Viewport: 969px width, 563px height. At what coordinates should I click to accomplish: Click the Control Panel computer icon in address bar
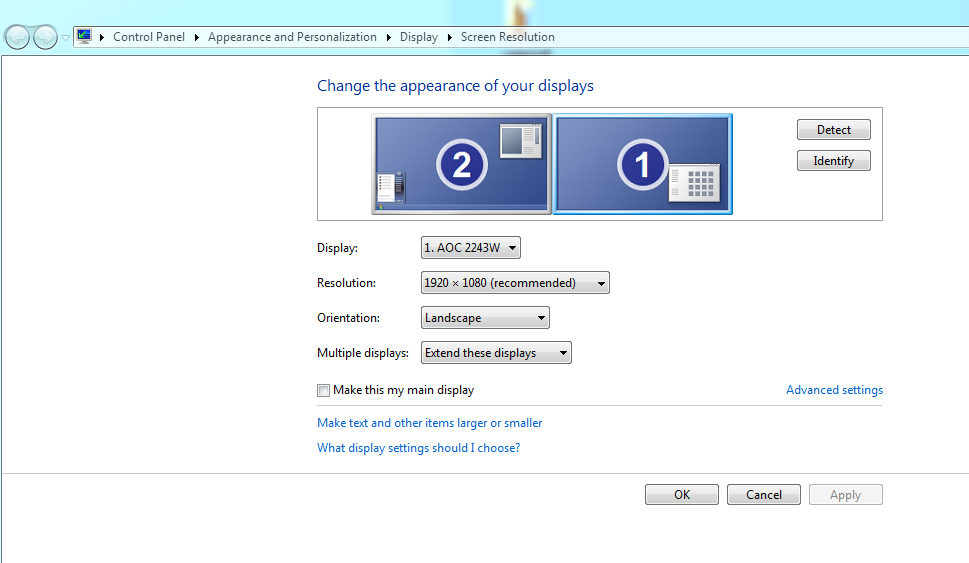(84, 36)
